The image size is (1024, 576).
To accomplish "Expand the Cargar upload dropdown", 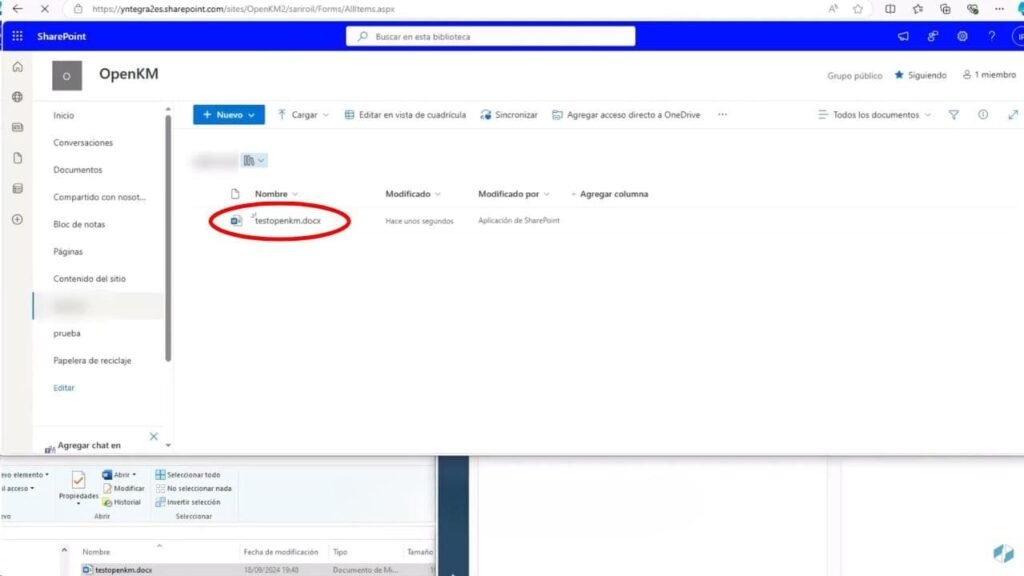I will coord(326,115).
